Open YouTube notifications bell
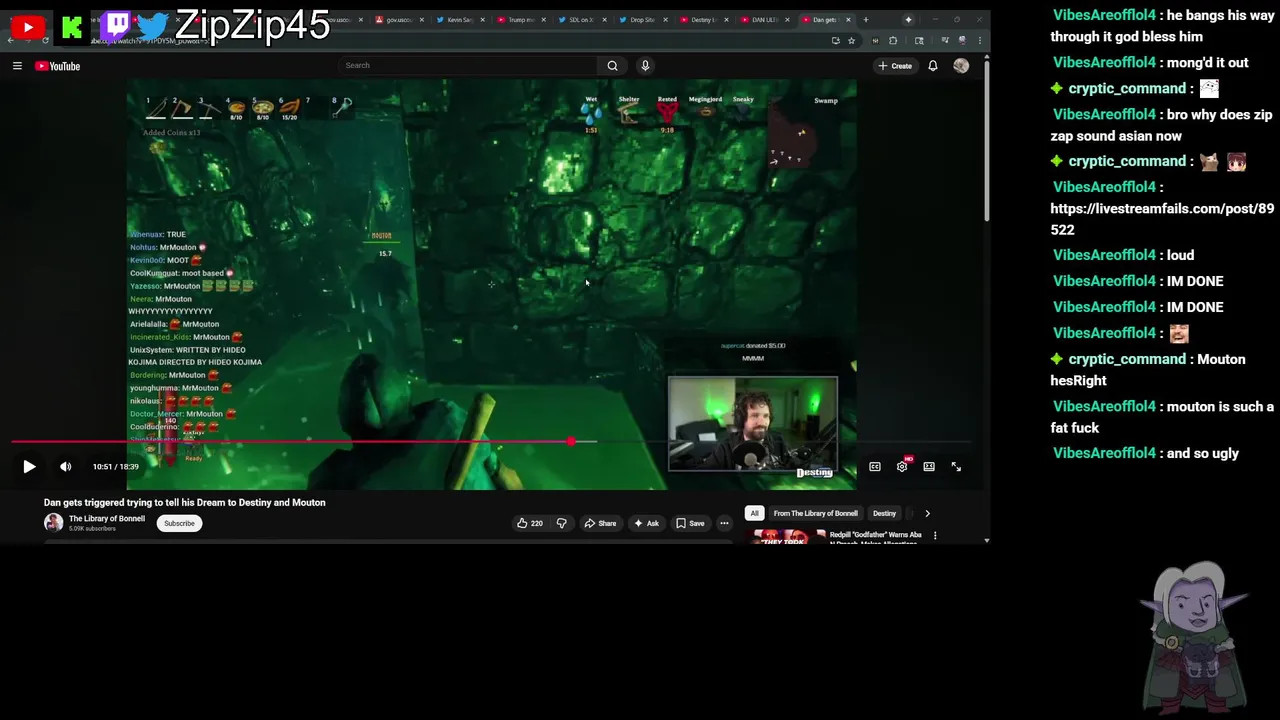Image resolution: width=1280 pixels, height=720 pixels. [933, 66]
